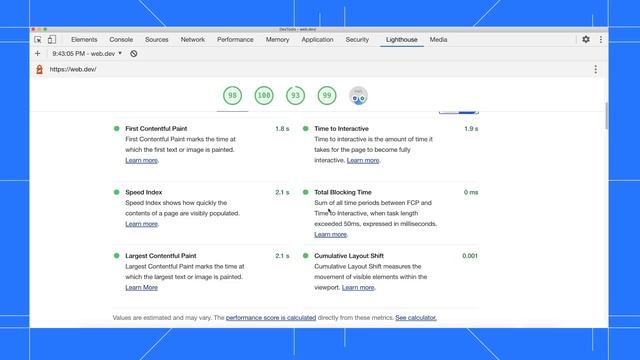Click the report vertical scrollbar thumb
Viewport: 640px width, 360px height.
606,116
